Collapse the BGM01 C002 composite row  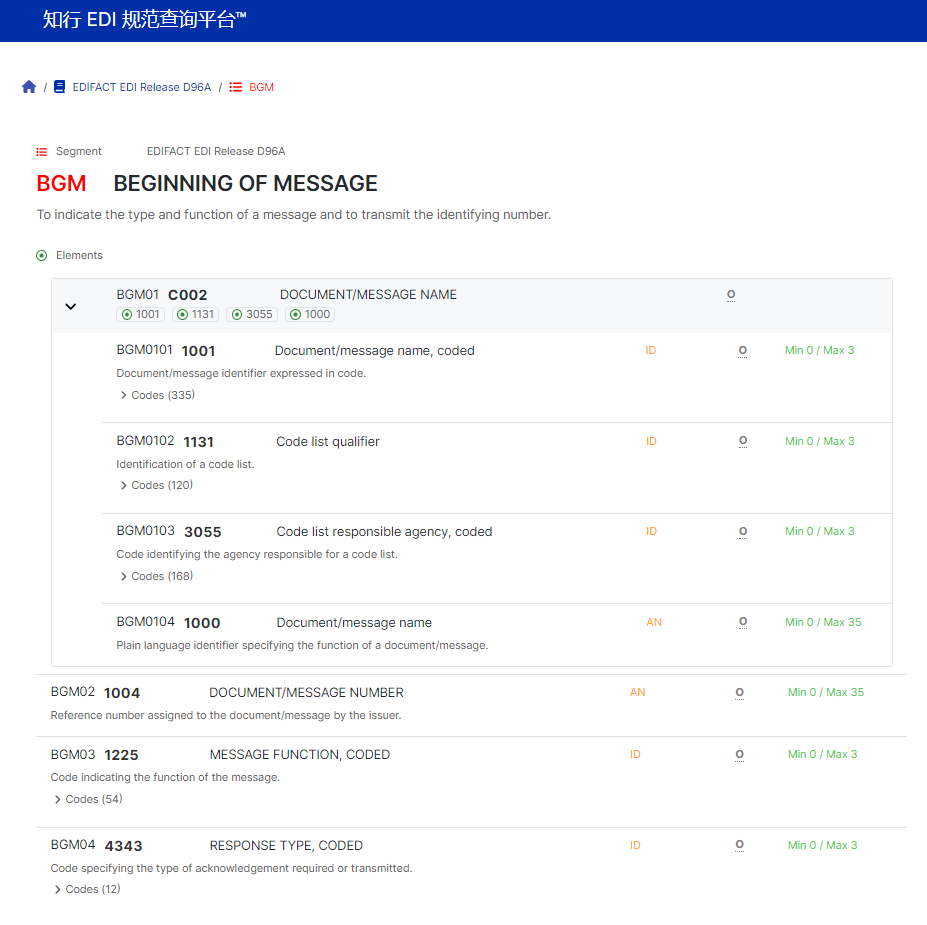coord(70,306)
